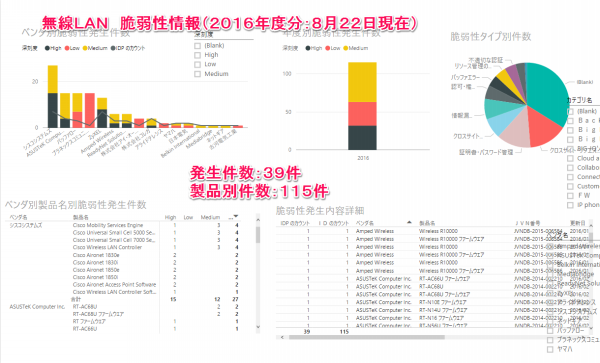The height and width of the screenshot is (363, 600).
Task: Click the down arrow of the vendor product table scrollbar
Action: coord(258,327)
